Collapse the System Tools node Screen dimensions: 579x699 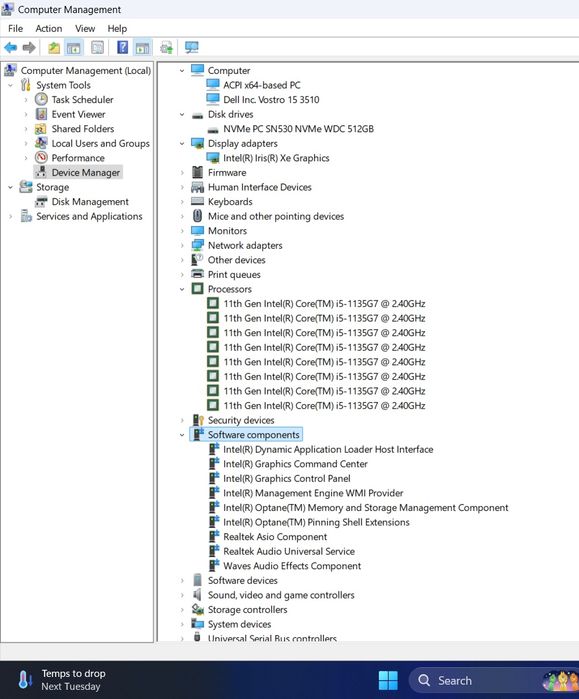[10, 85]
